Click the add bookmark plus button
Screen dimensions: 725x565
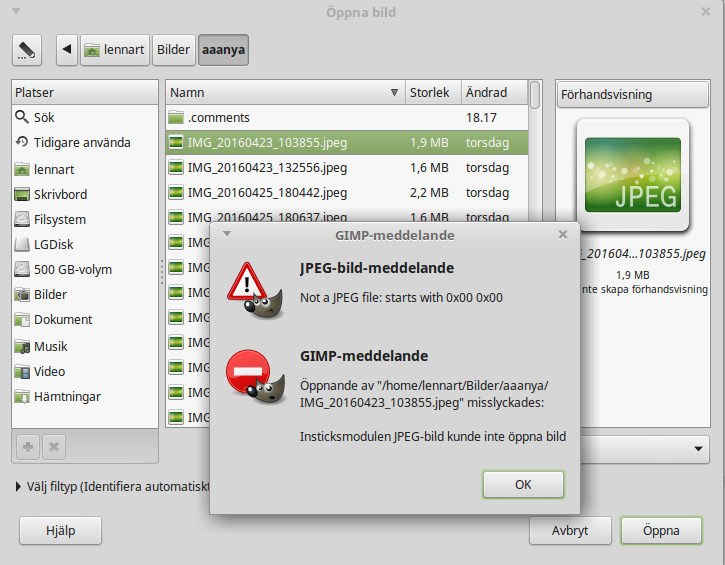[28, 447]
